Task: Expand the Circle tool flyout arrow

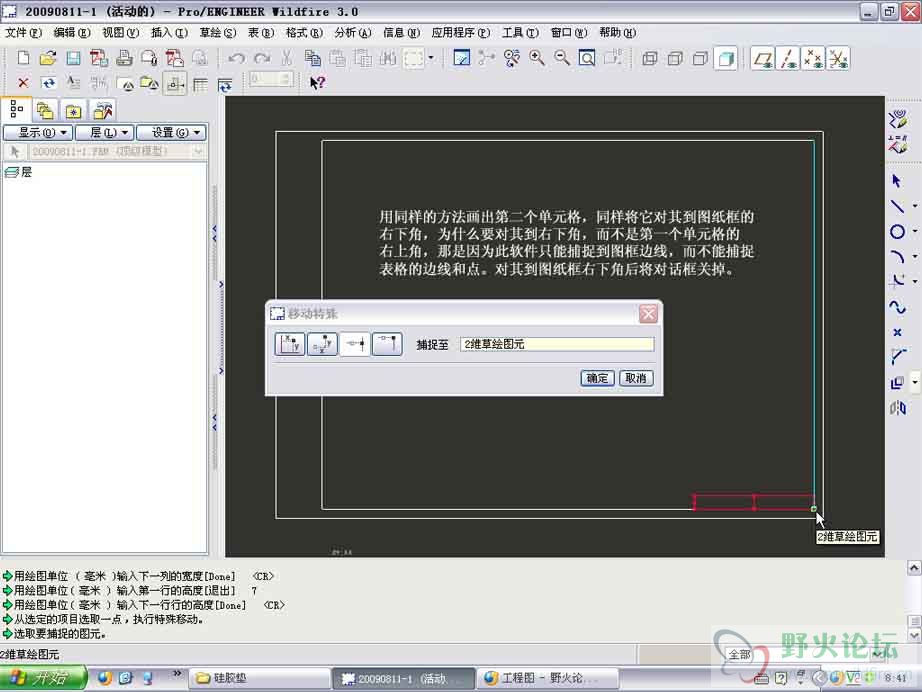Action: [914, 231]
